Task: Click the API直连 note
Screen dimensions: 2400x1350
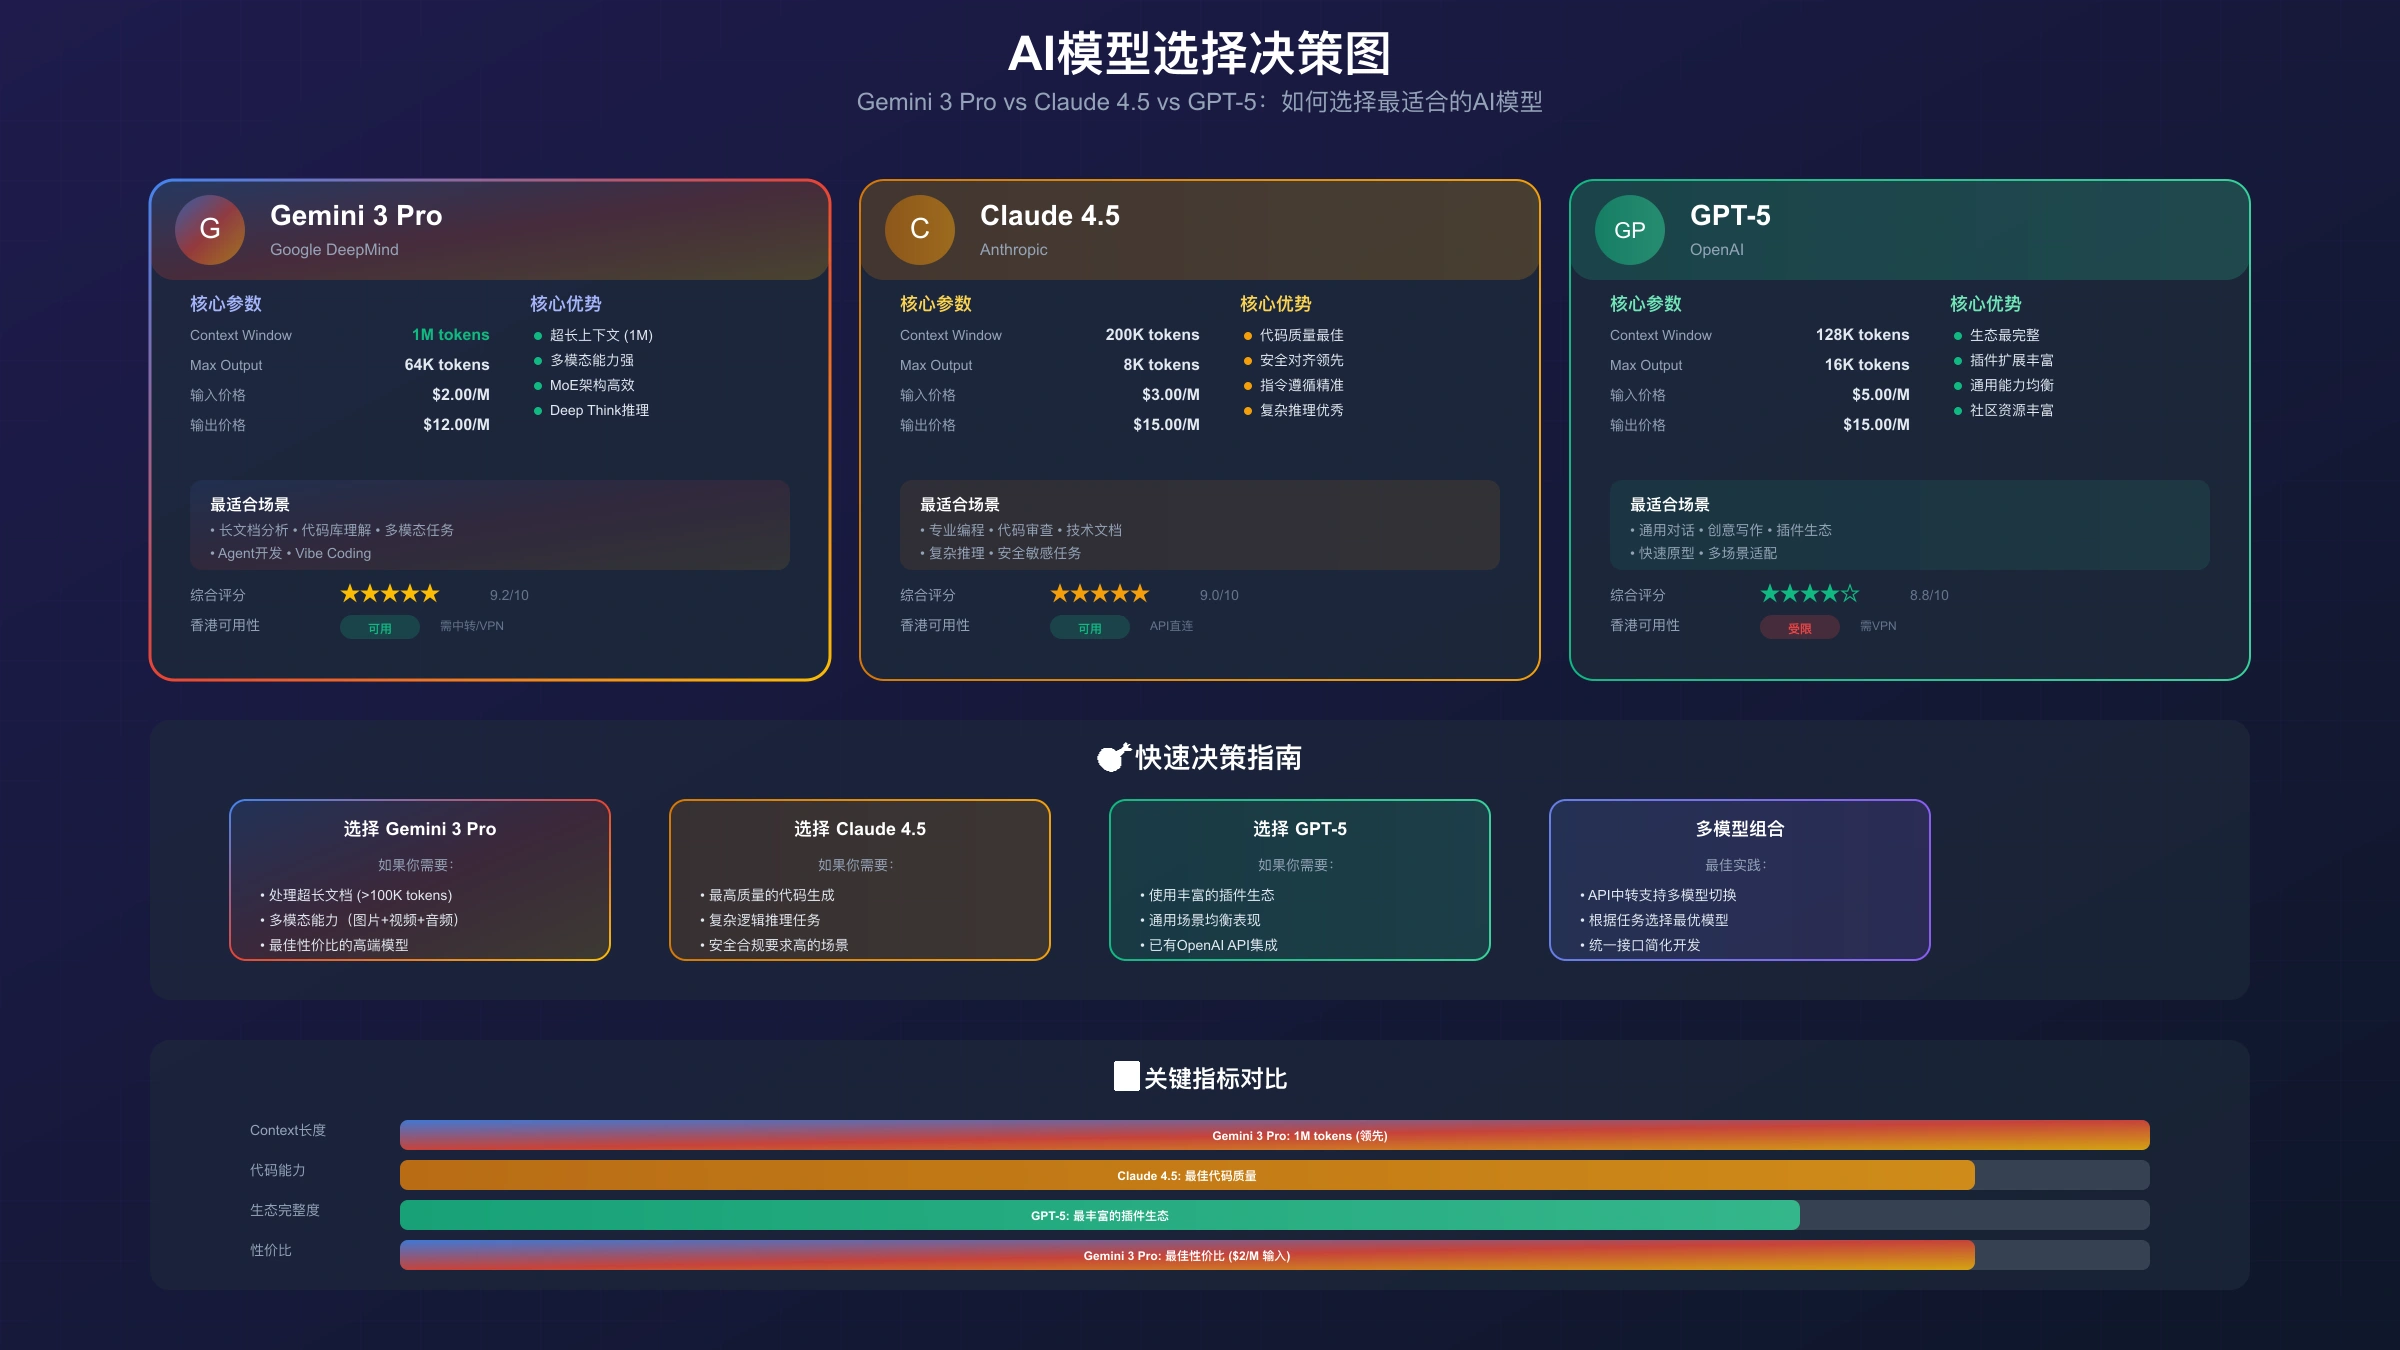Action: point(1171,626)
